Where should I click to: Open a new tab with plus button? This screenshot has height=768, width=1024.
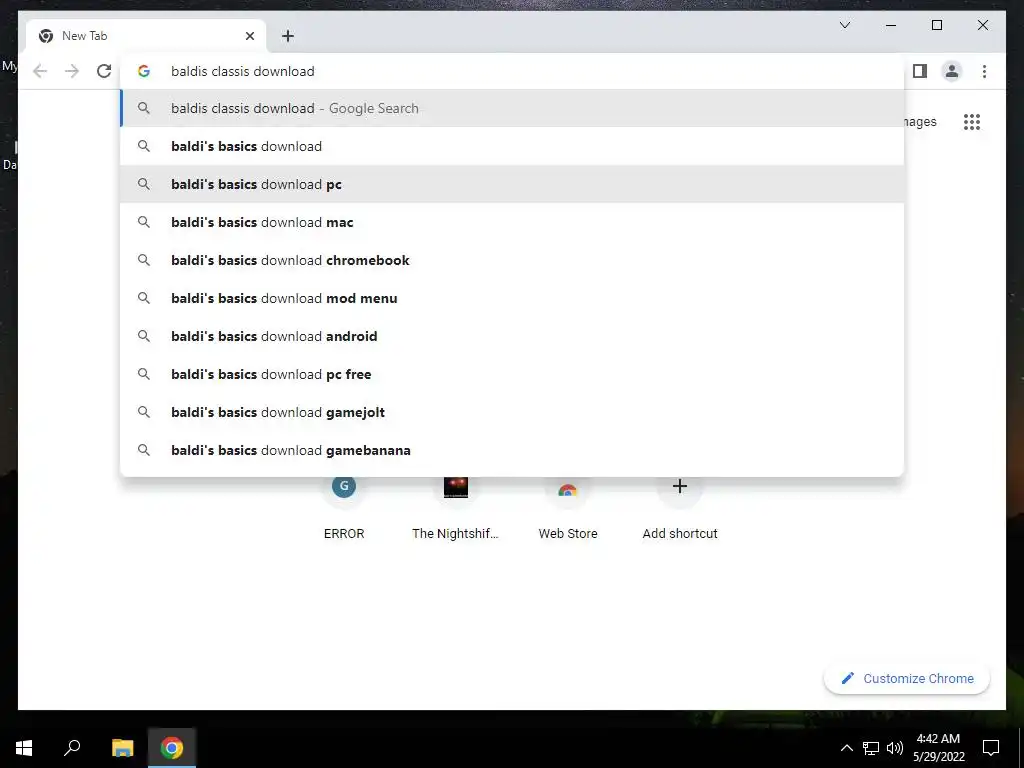coord(288,36)
